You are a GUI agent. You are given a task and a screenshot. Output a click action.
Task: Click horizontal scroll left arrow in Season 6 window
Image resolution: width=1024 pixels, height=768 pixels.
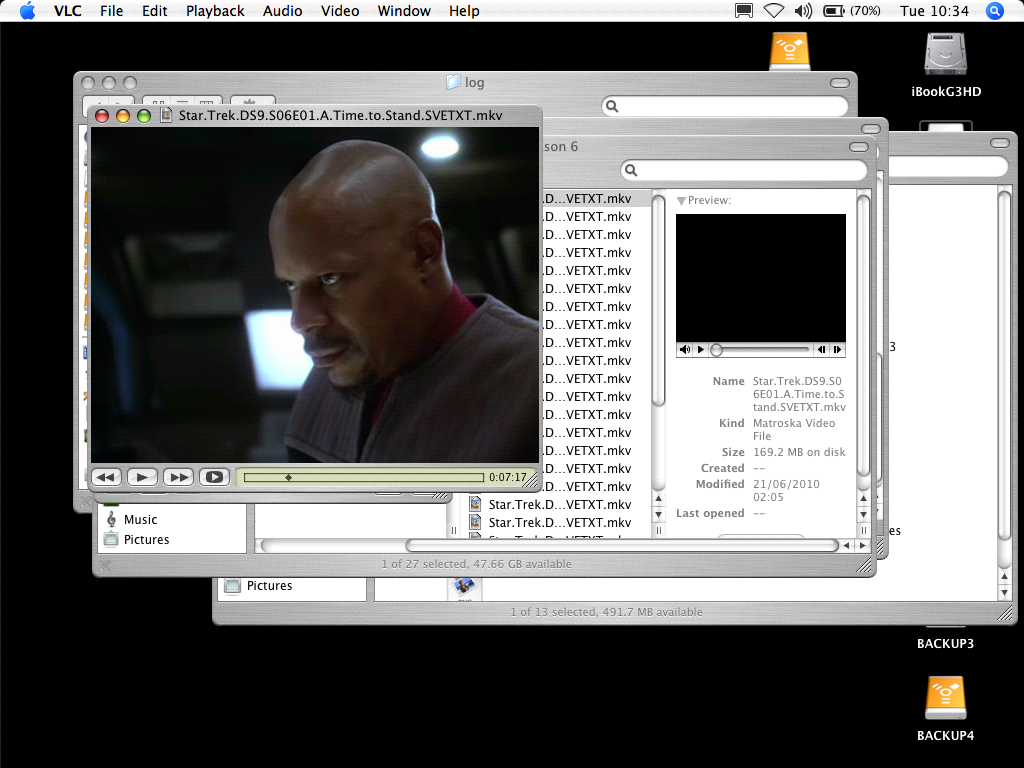(x=847, y=545)
